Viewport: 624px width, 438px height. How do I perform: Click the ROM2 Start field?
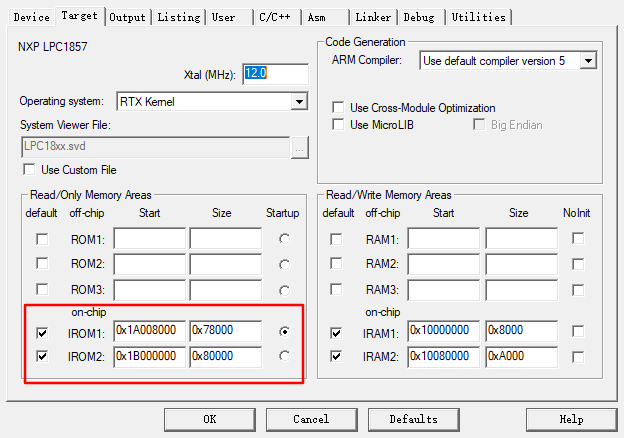tap(149, 264)
